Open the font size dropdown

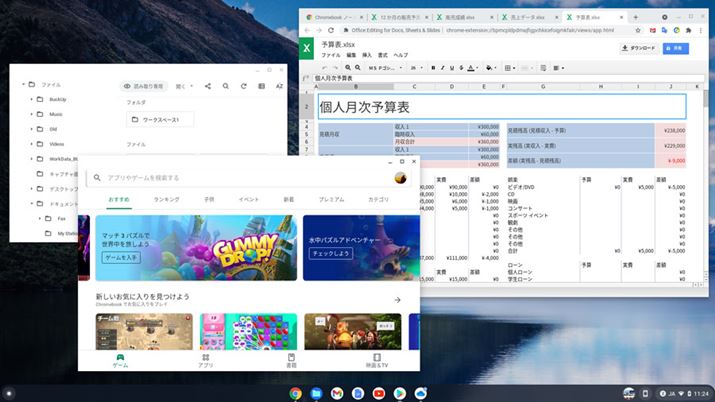[416, 68]
